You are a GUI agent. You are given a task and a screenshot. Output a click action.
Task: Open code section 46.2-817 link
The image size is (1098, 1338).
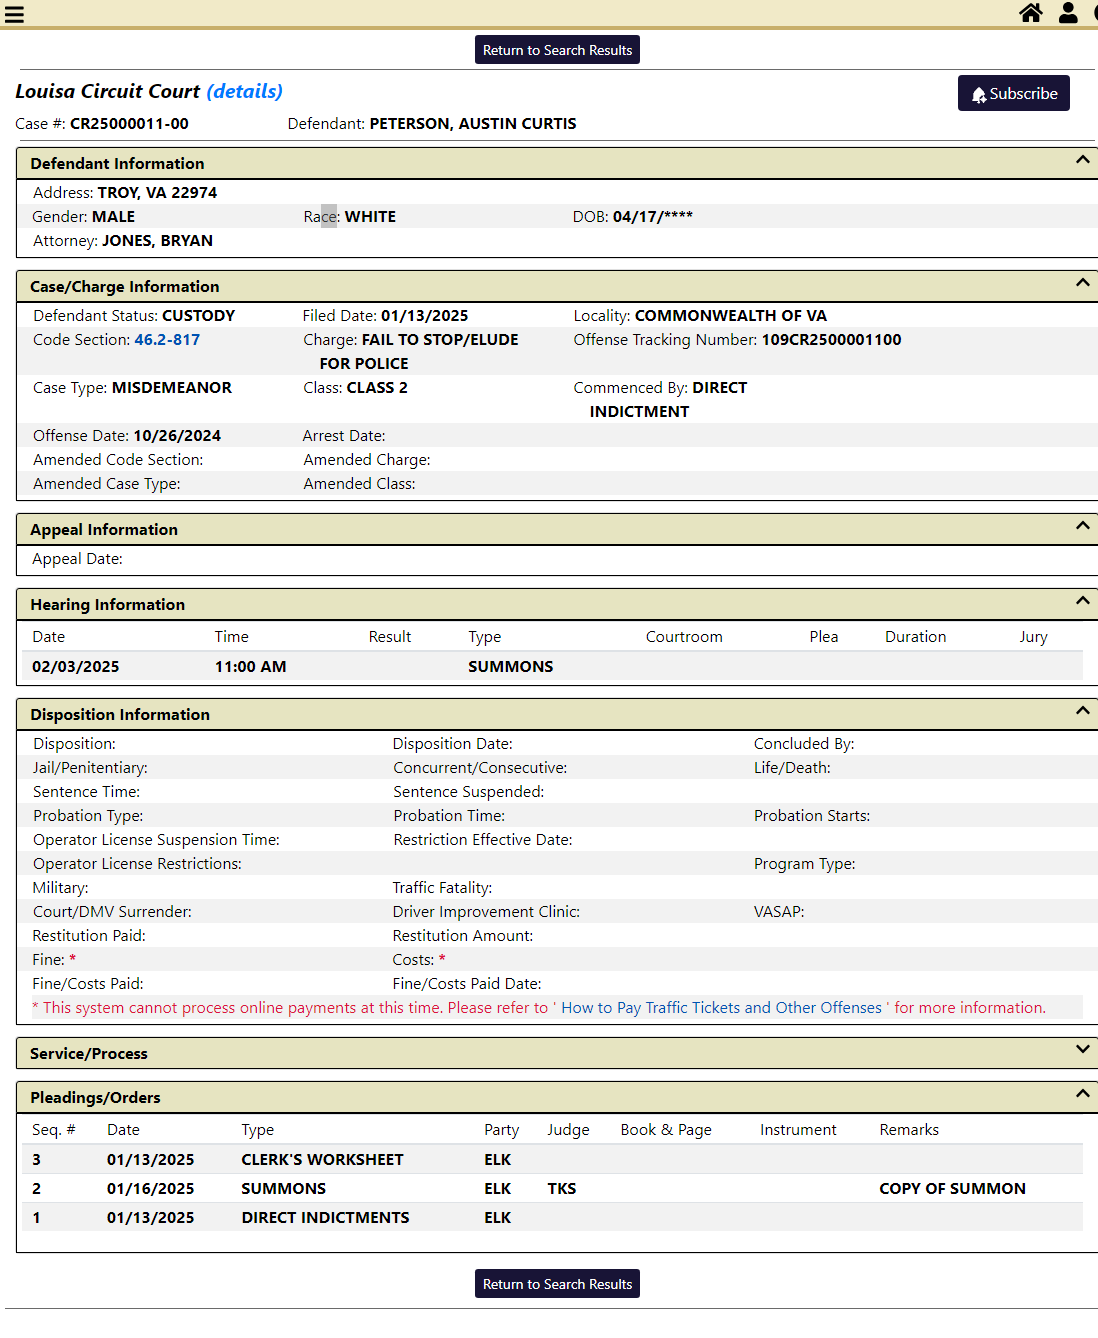(167, 340)
